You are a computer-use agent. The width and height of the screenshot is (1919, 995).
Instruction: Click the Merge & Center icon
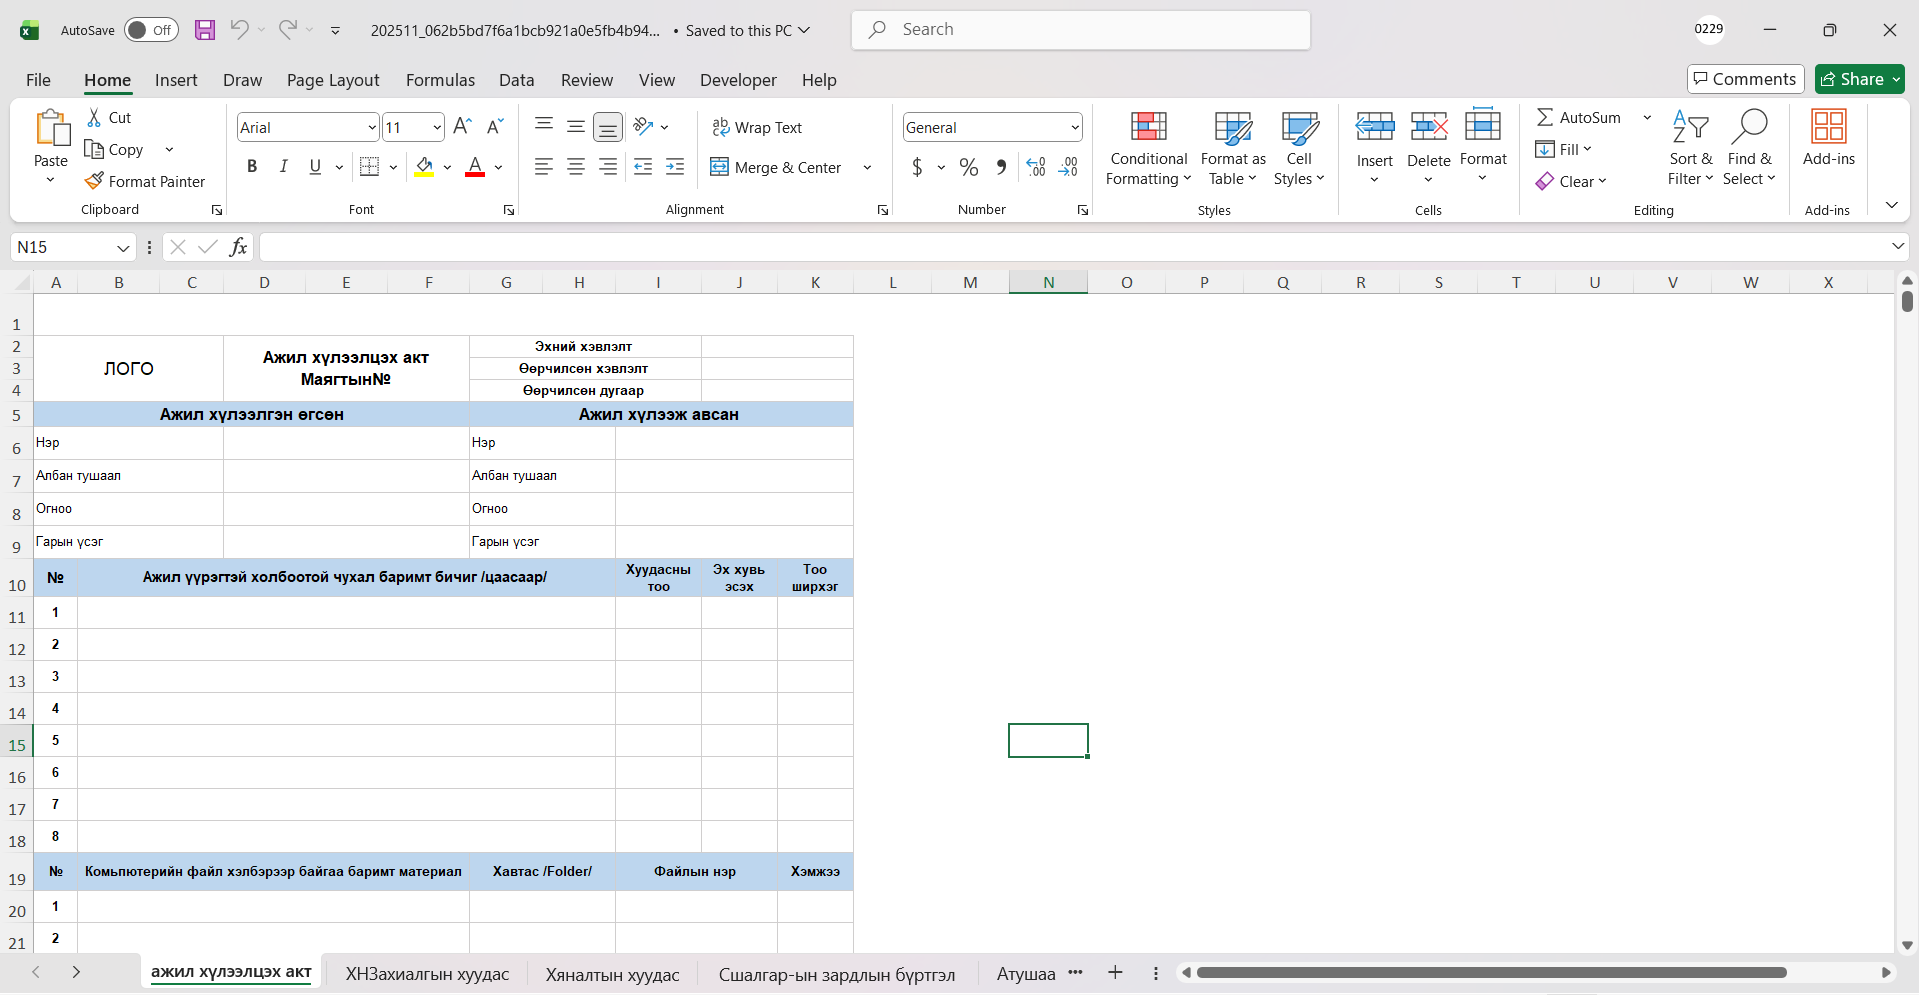(719, 167)
